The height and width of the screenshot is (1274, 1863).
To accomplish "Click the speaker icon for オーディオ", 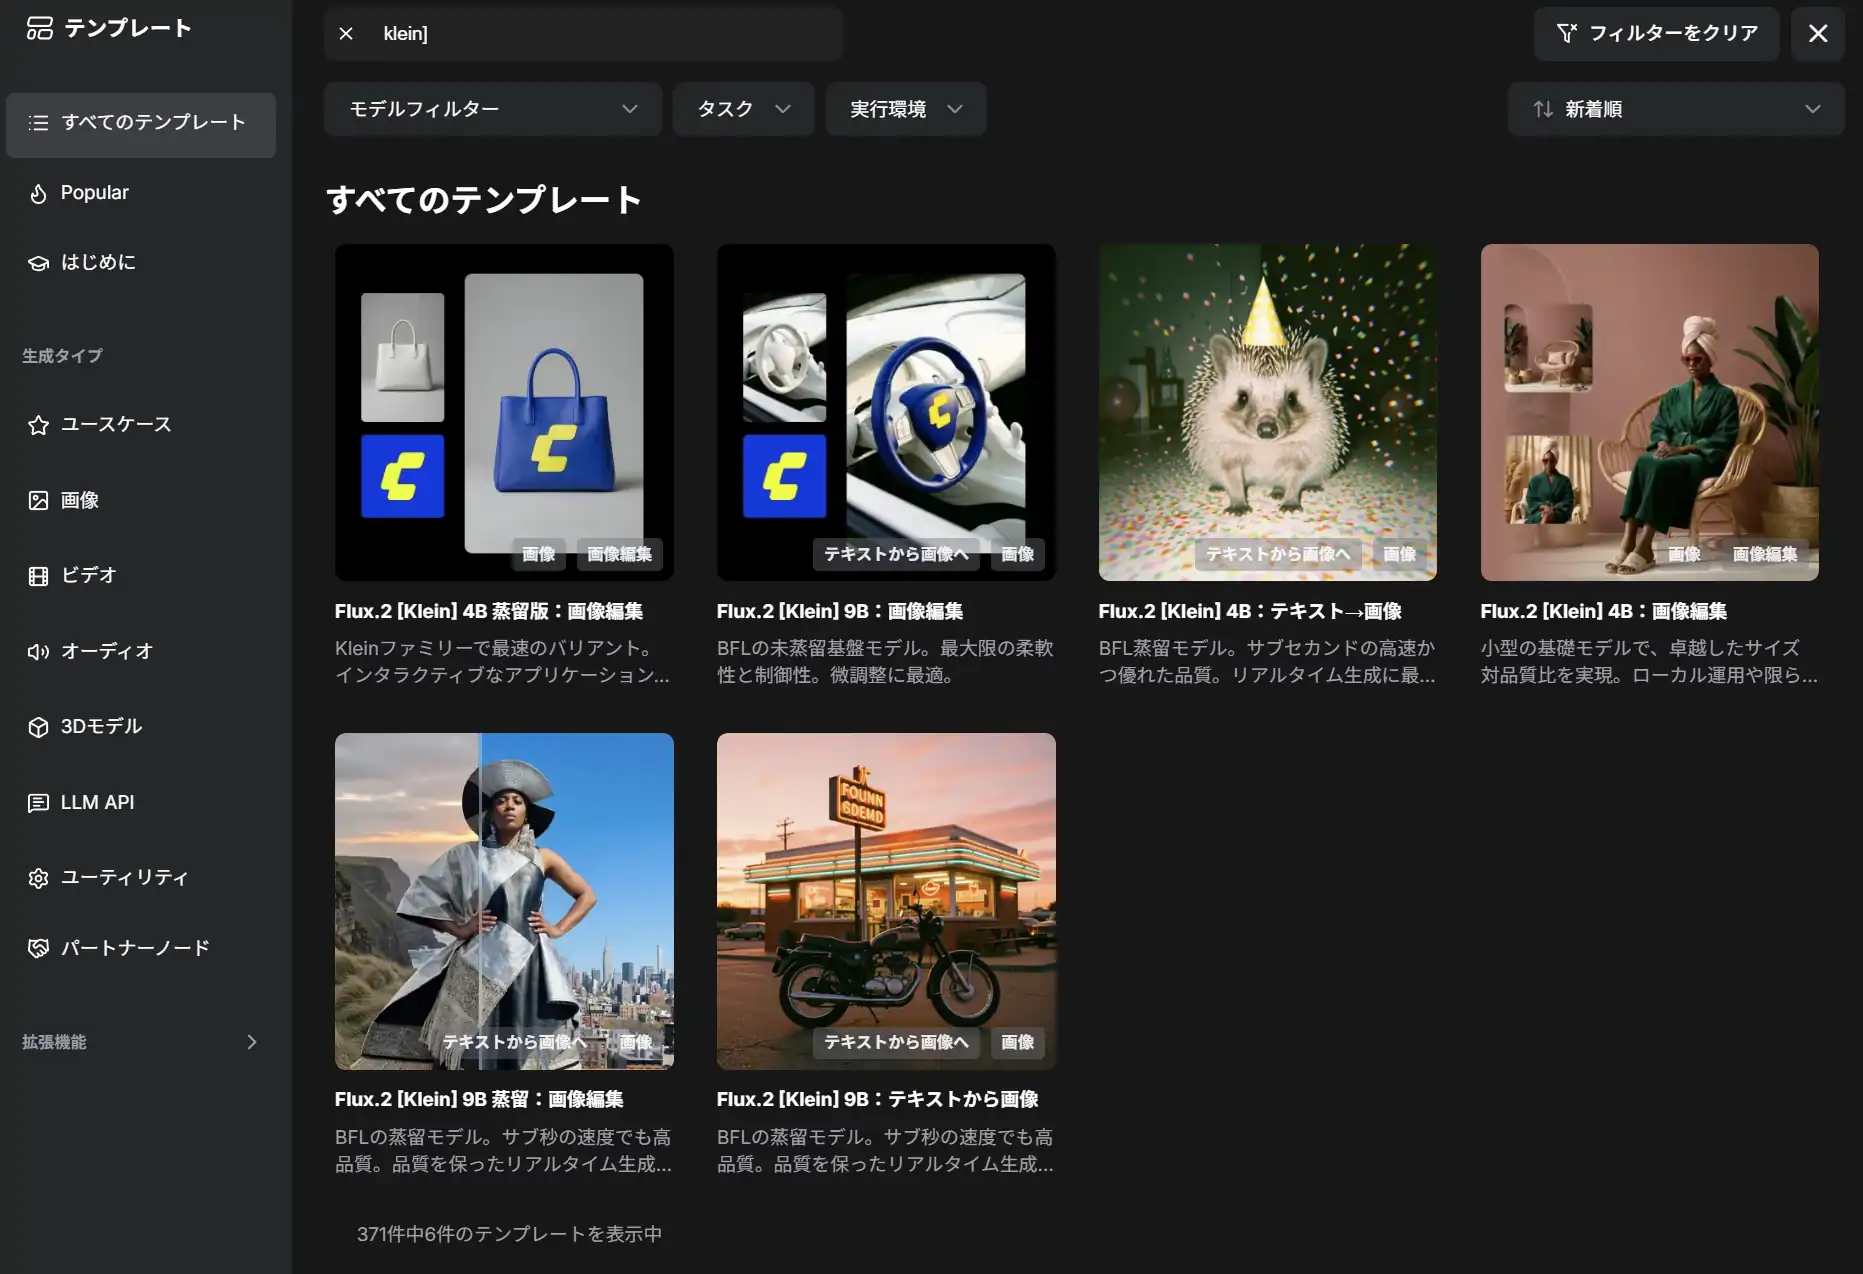I will [x=38, y=652].
